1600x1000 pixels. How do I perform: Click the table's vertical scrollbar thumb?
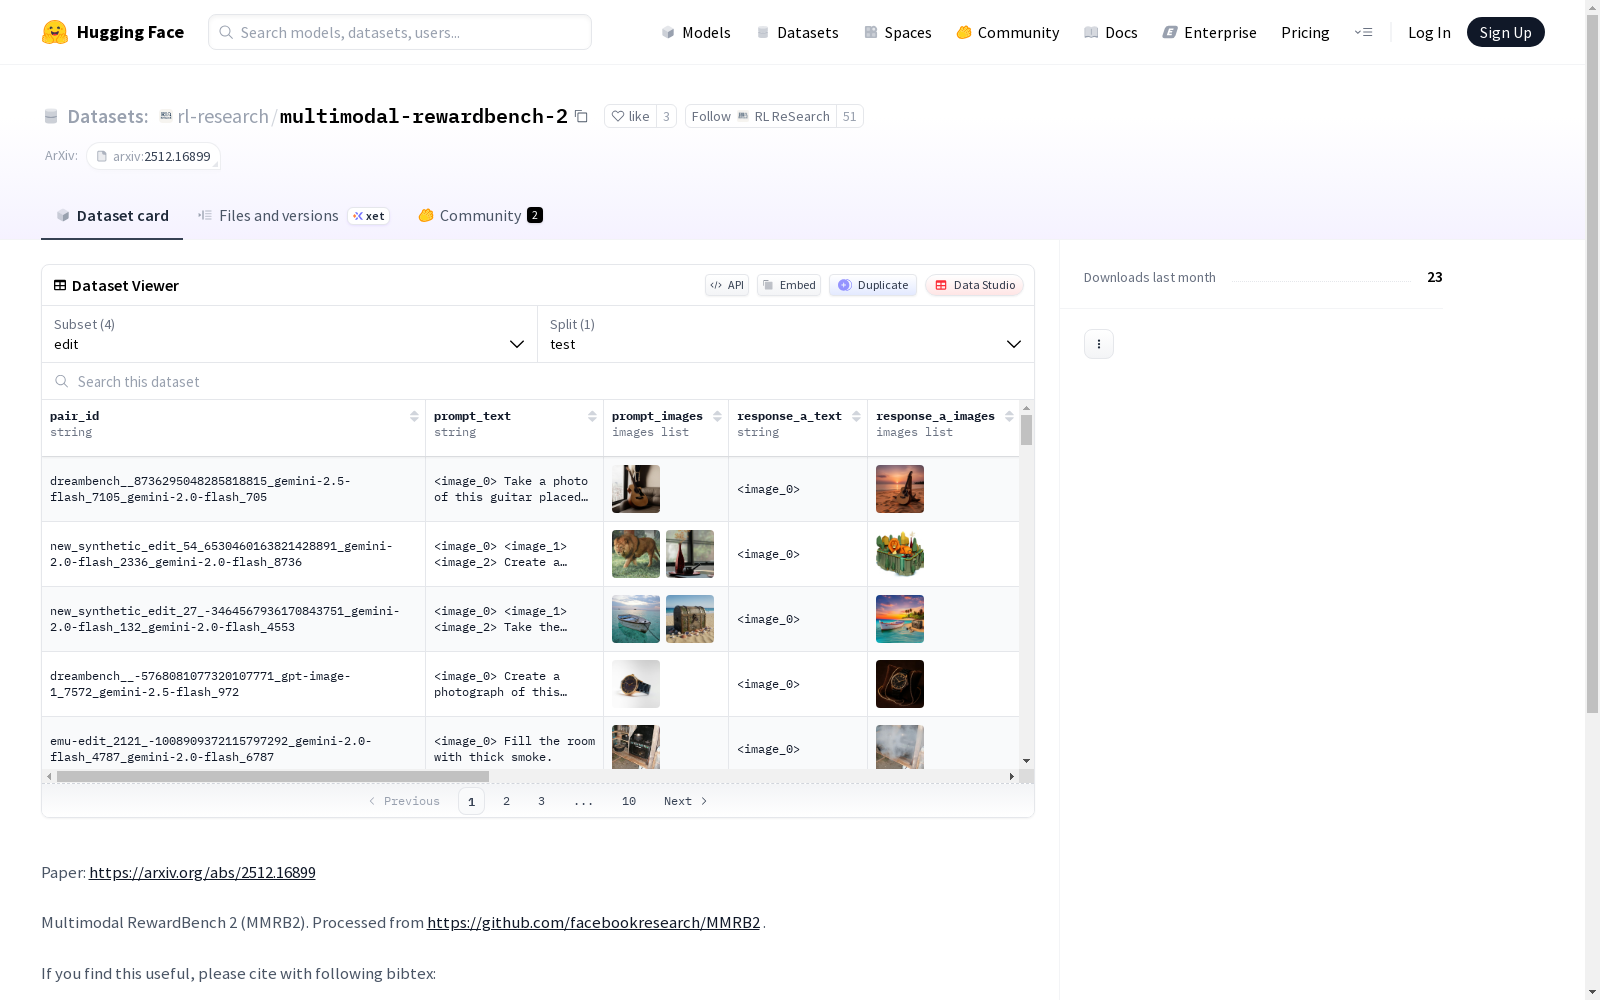pyautogui.click(x=1026, y=430)
